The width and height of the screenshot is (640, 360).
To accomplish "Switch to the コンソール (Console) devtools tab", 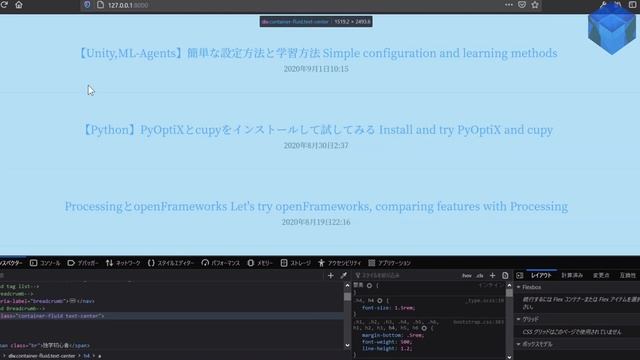I will 45,263.
